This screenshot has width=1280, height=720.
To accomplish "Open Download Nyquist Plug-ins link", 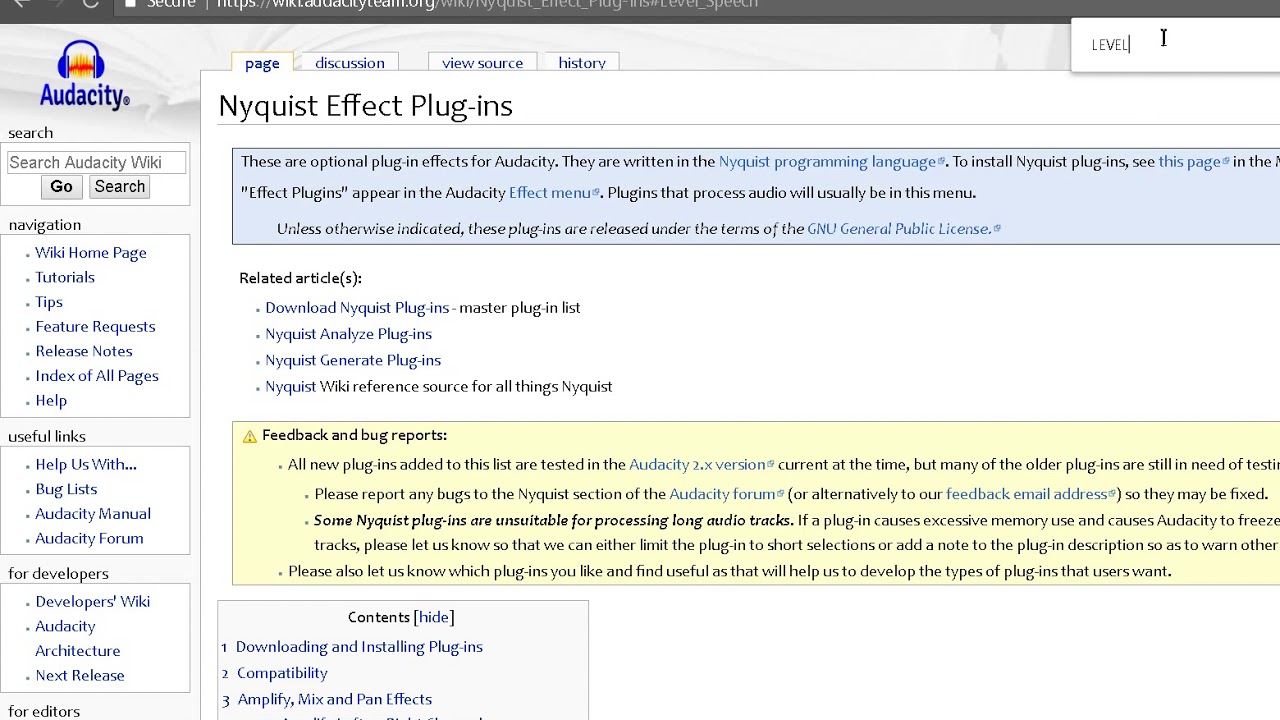I will click(x=357, y=308).
